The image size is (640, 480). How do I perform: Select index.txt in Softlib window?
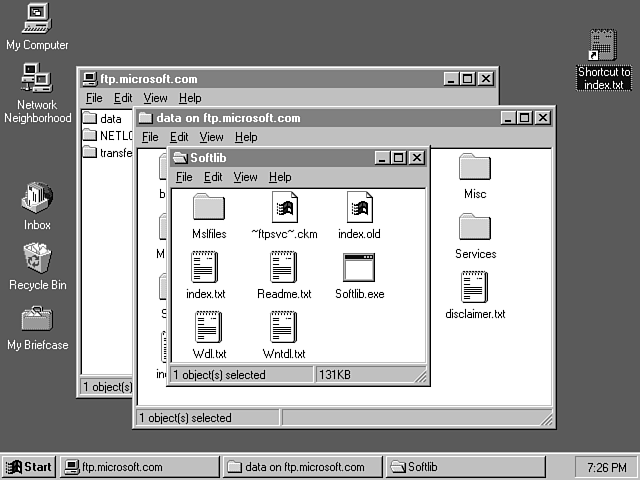pyautogui.click(x=206, y=268)
